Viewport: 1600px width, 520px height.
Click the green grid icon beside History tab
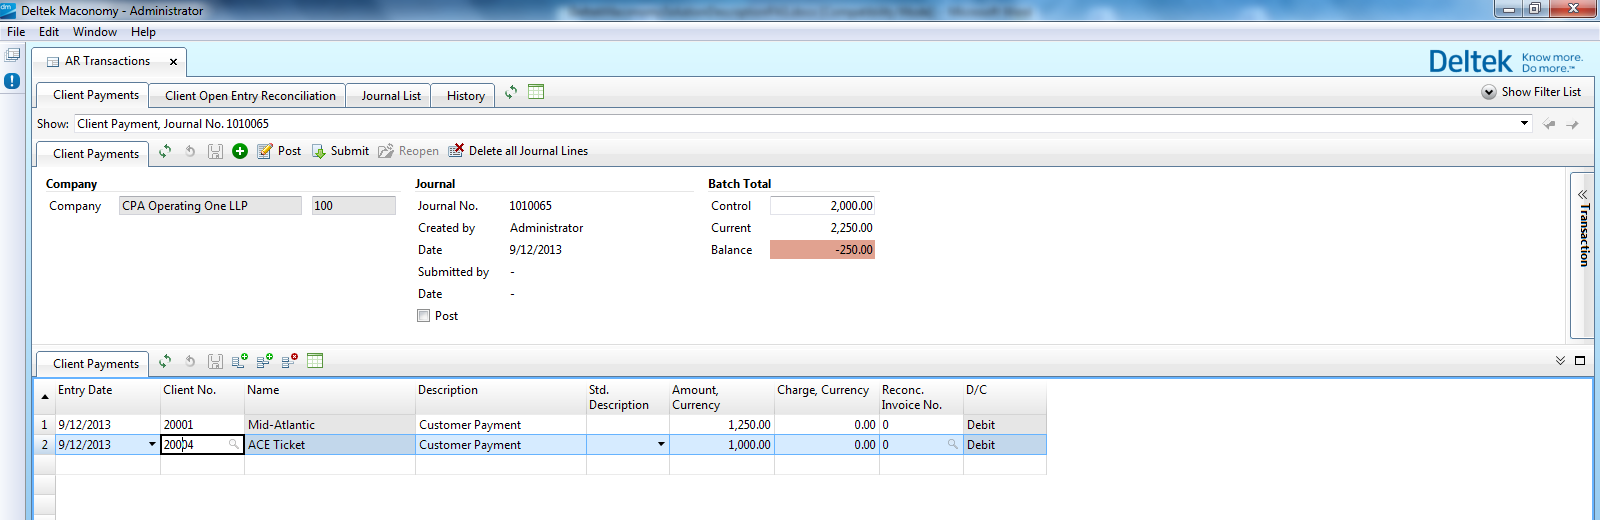coord(536,92)
